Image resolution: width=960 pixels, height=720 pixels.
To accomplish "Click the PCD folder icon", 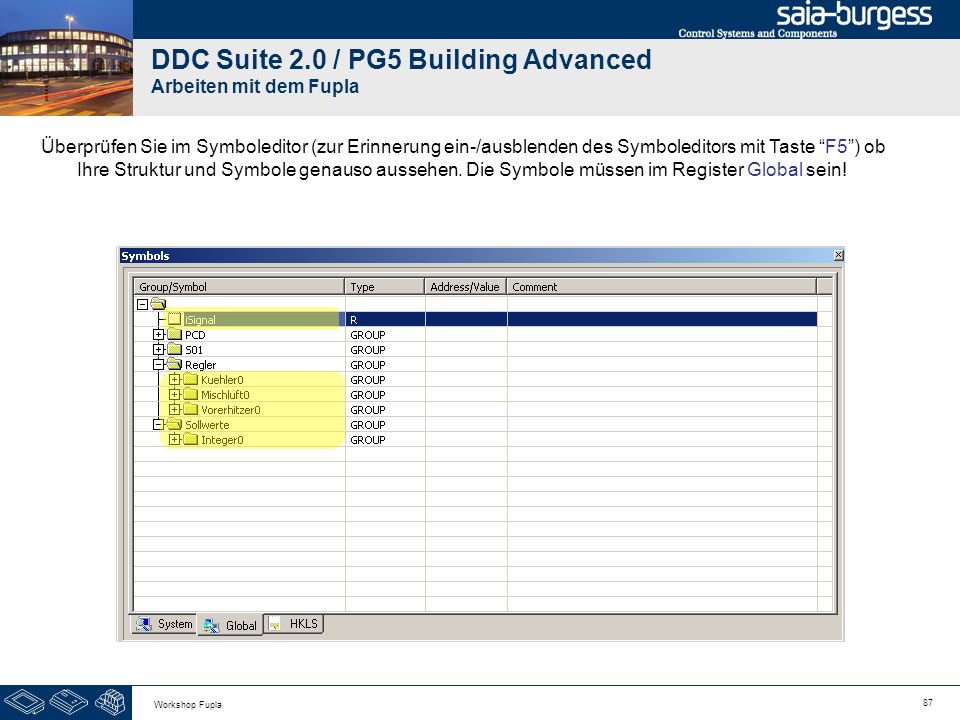I will point(175,334).
